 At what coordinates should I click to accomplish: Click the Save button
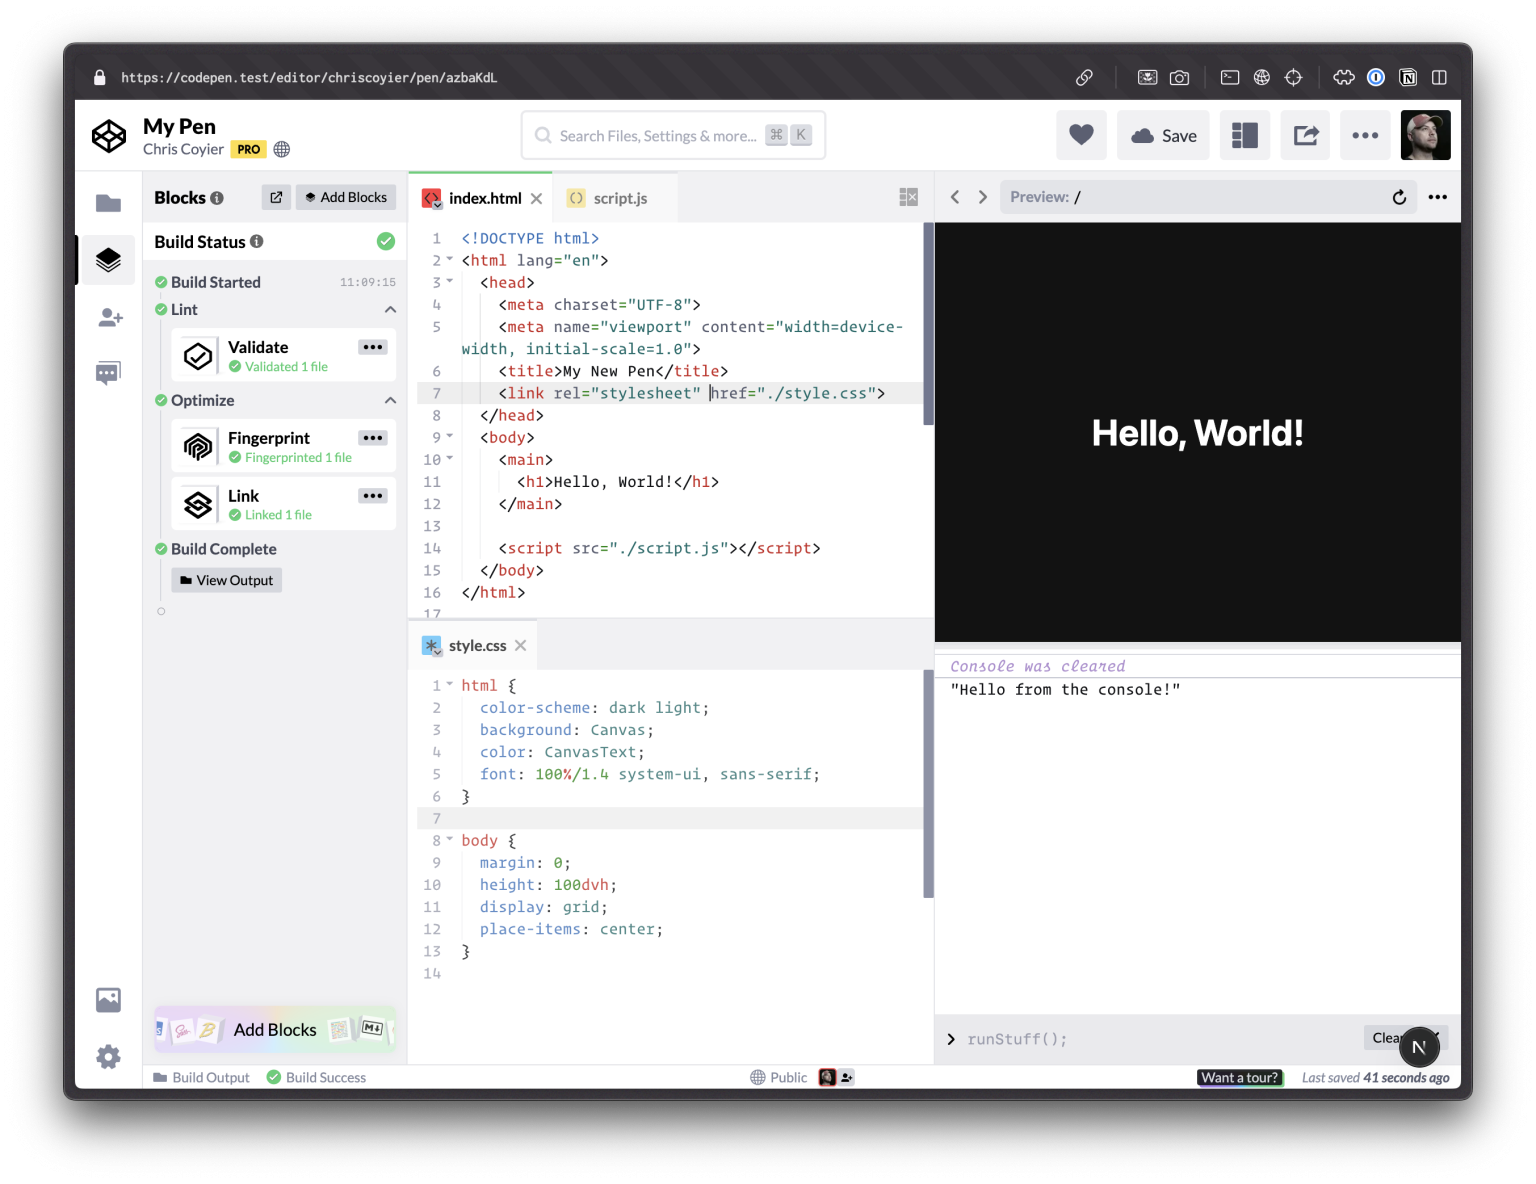point(1163,135)
